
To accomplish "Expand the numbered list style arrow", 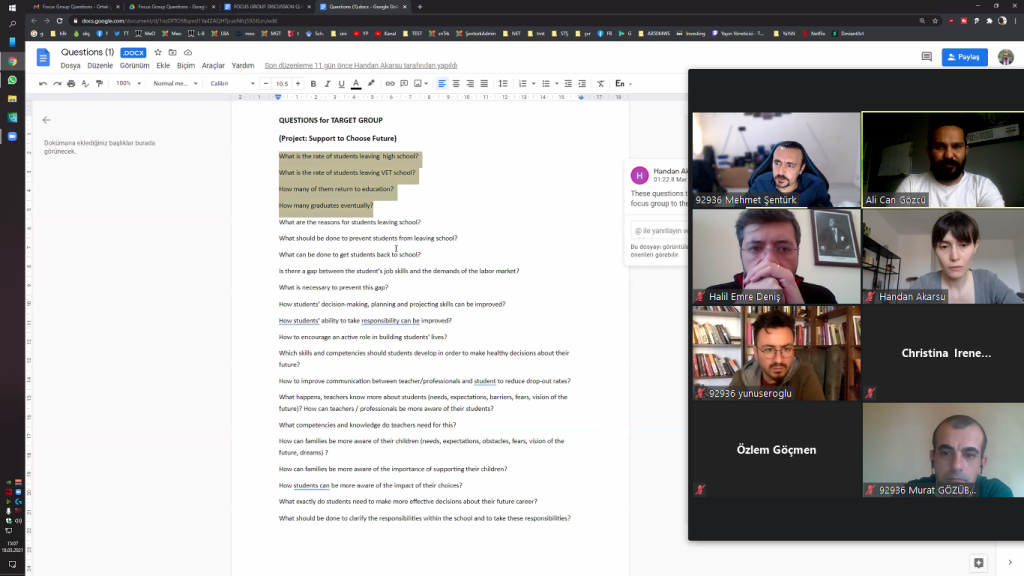I will 534,84.
